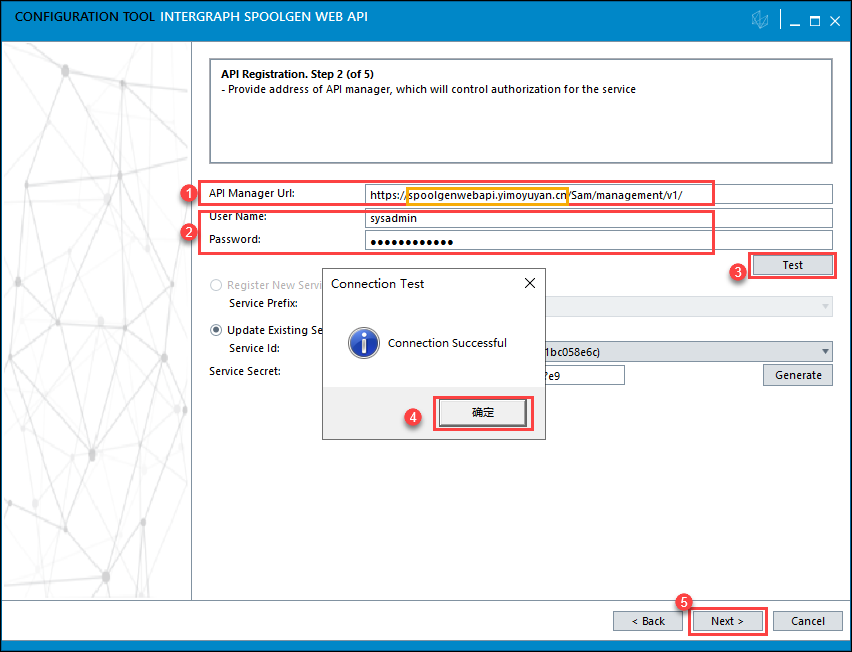Click the Hexagon logo in title bar
Image resolution: width=852 pixels, height=652 pixels.
pos(761,20)
